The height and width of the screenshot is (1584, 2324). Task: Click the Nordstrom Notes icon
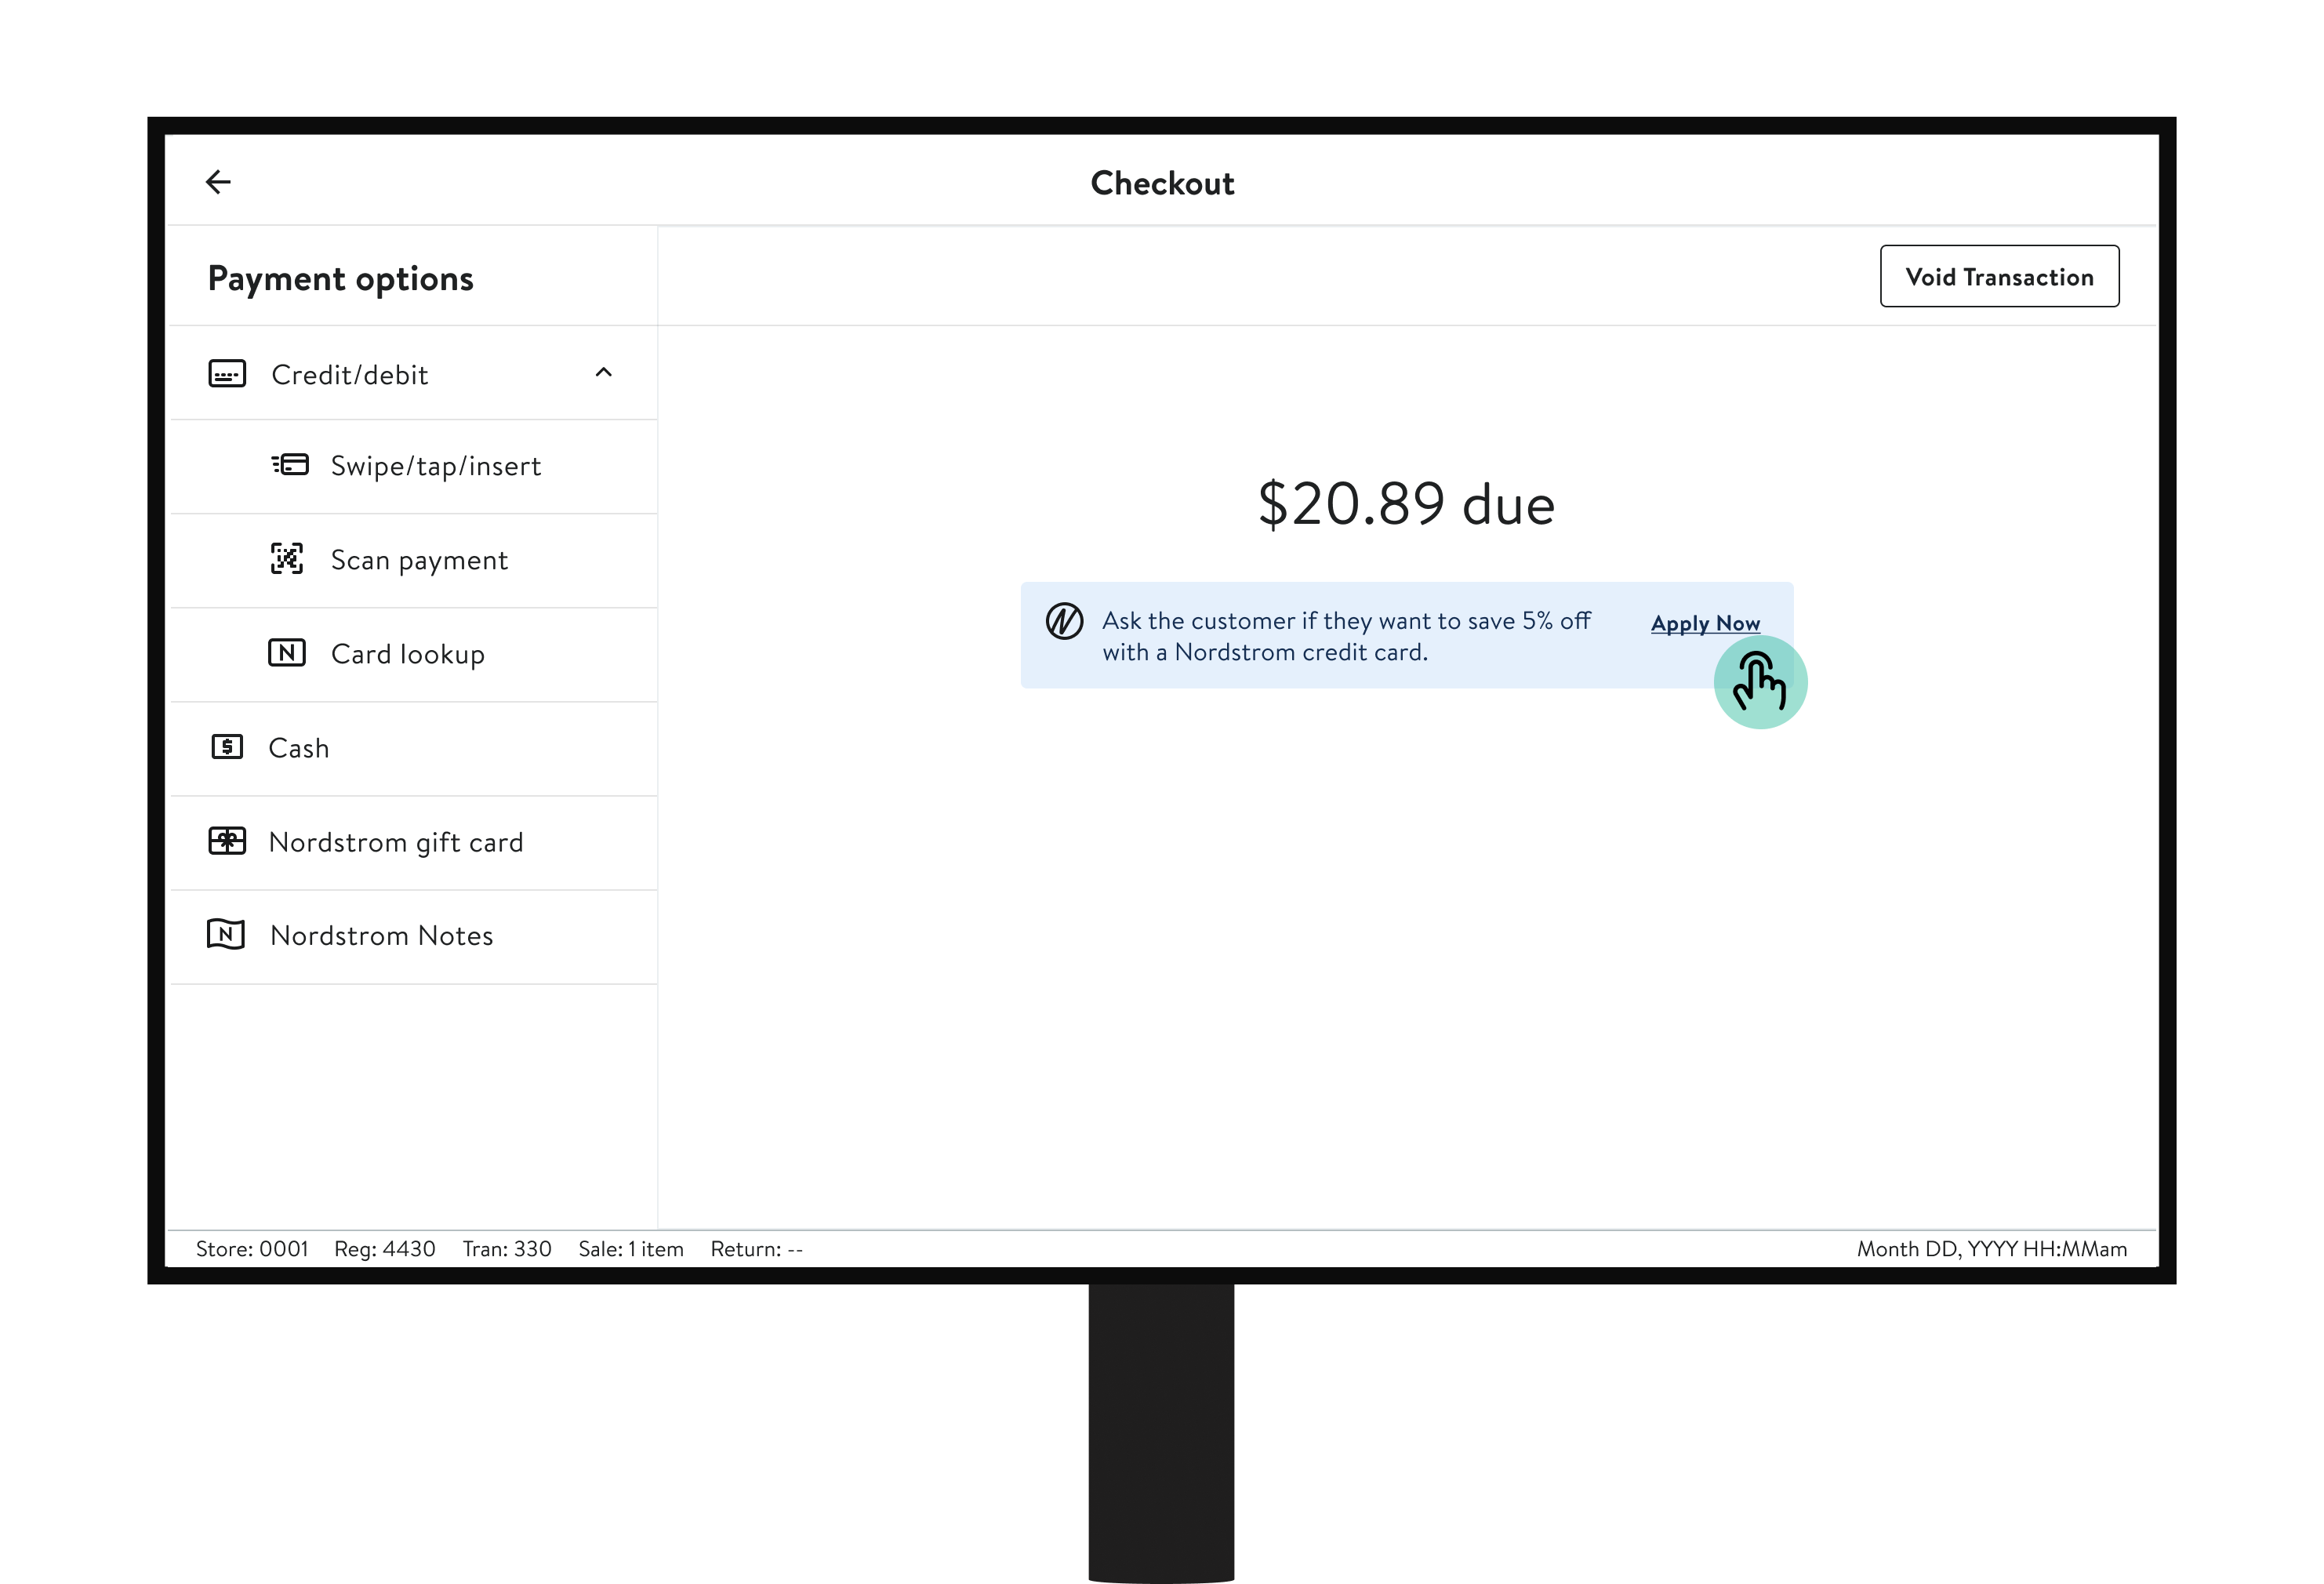(226, 935)
